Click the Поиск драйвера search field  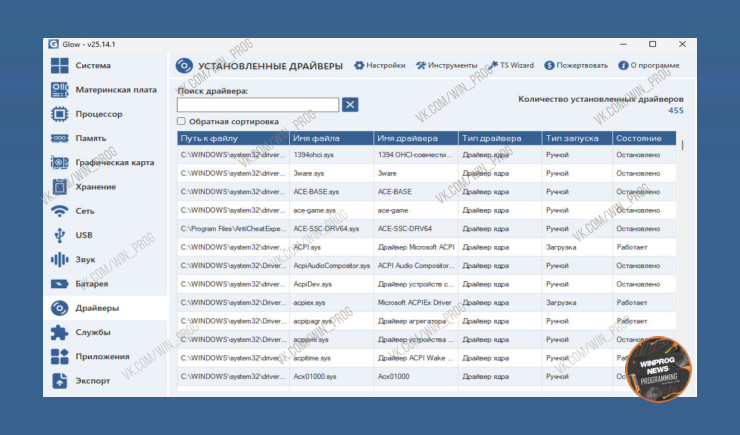coord(258,104)
